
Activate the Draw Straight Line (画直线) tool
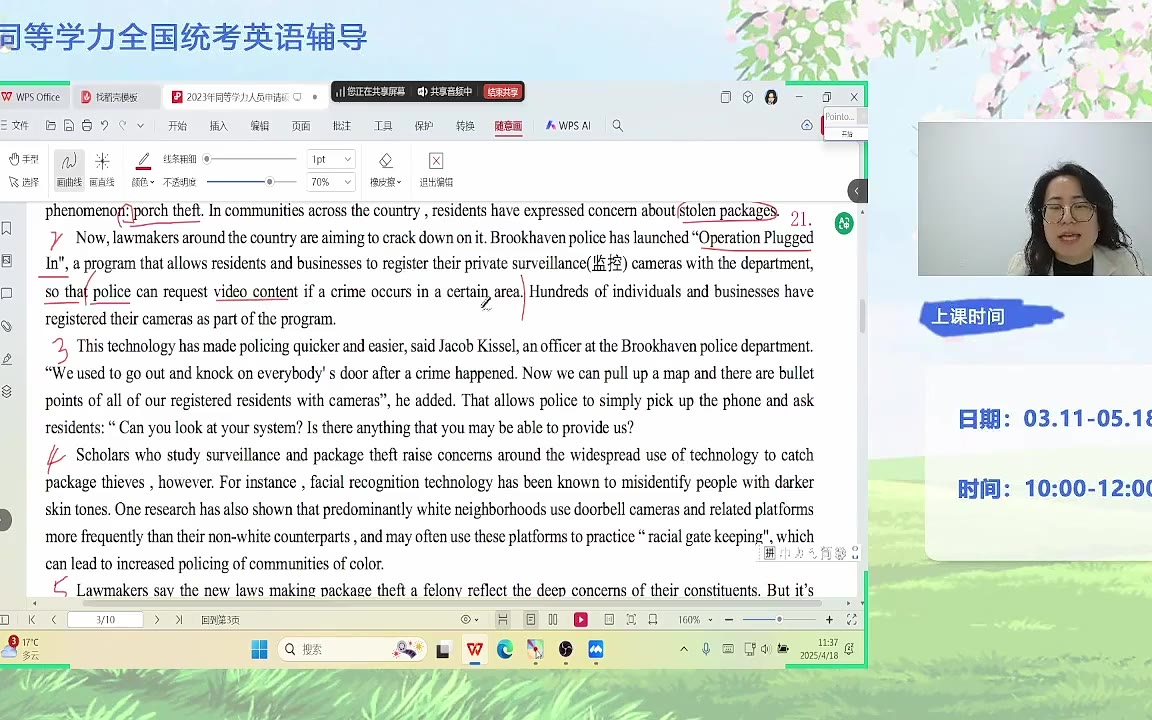pos(102,170)
